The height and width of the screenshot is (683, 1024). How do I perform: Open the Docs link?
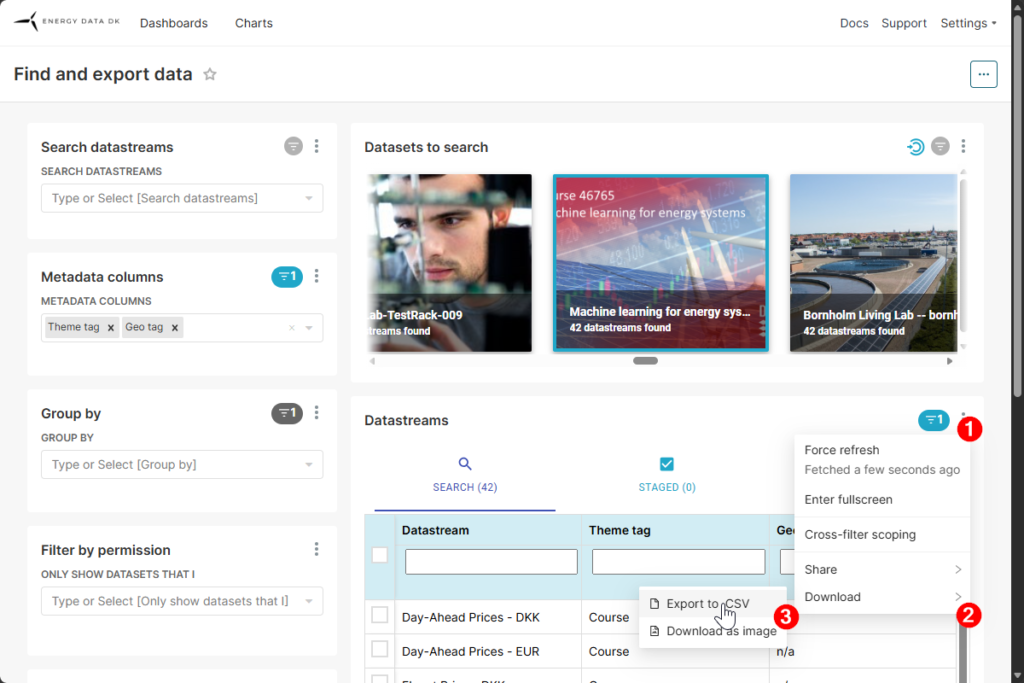854,23
